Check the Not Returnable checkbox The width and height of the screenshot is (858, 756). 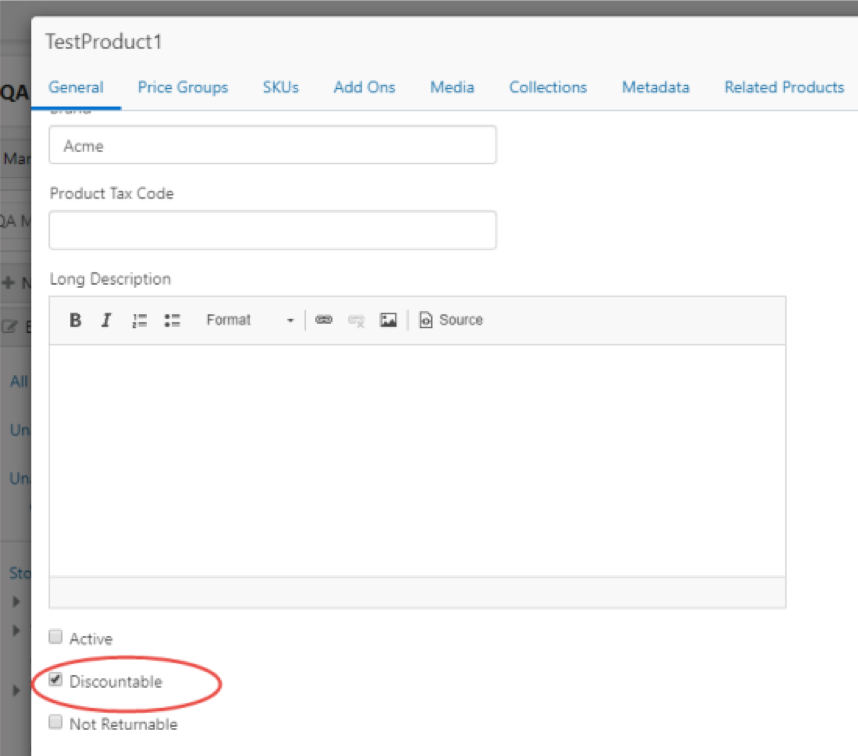(56, 722)
